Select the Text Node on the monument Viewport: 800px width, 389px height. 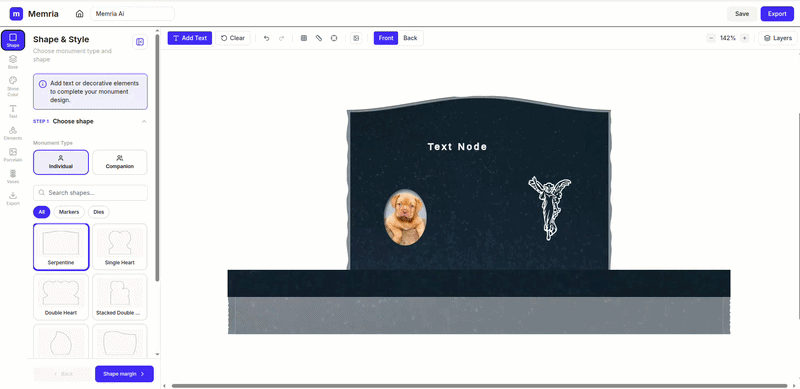point(457,147)
